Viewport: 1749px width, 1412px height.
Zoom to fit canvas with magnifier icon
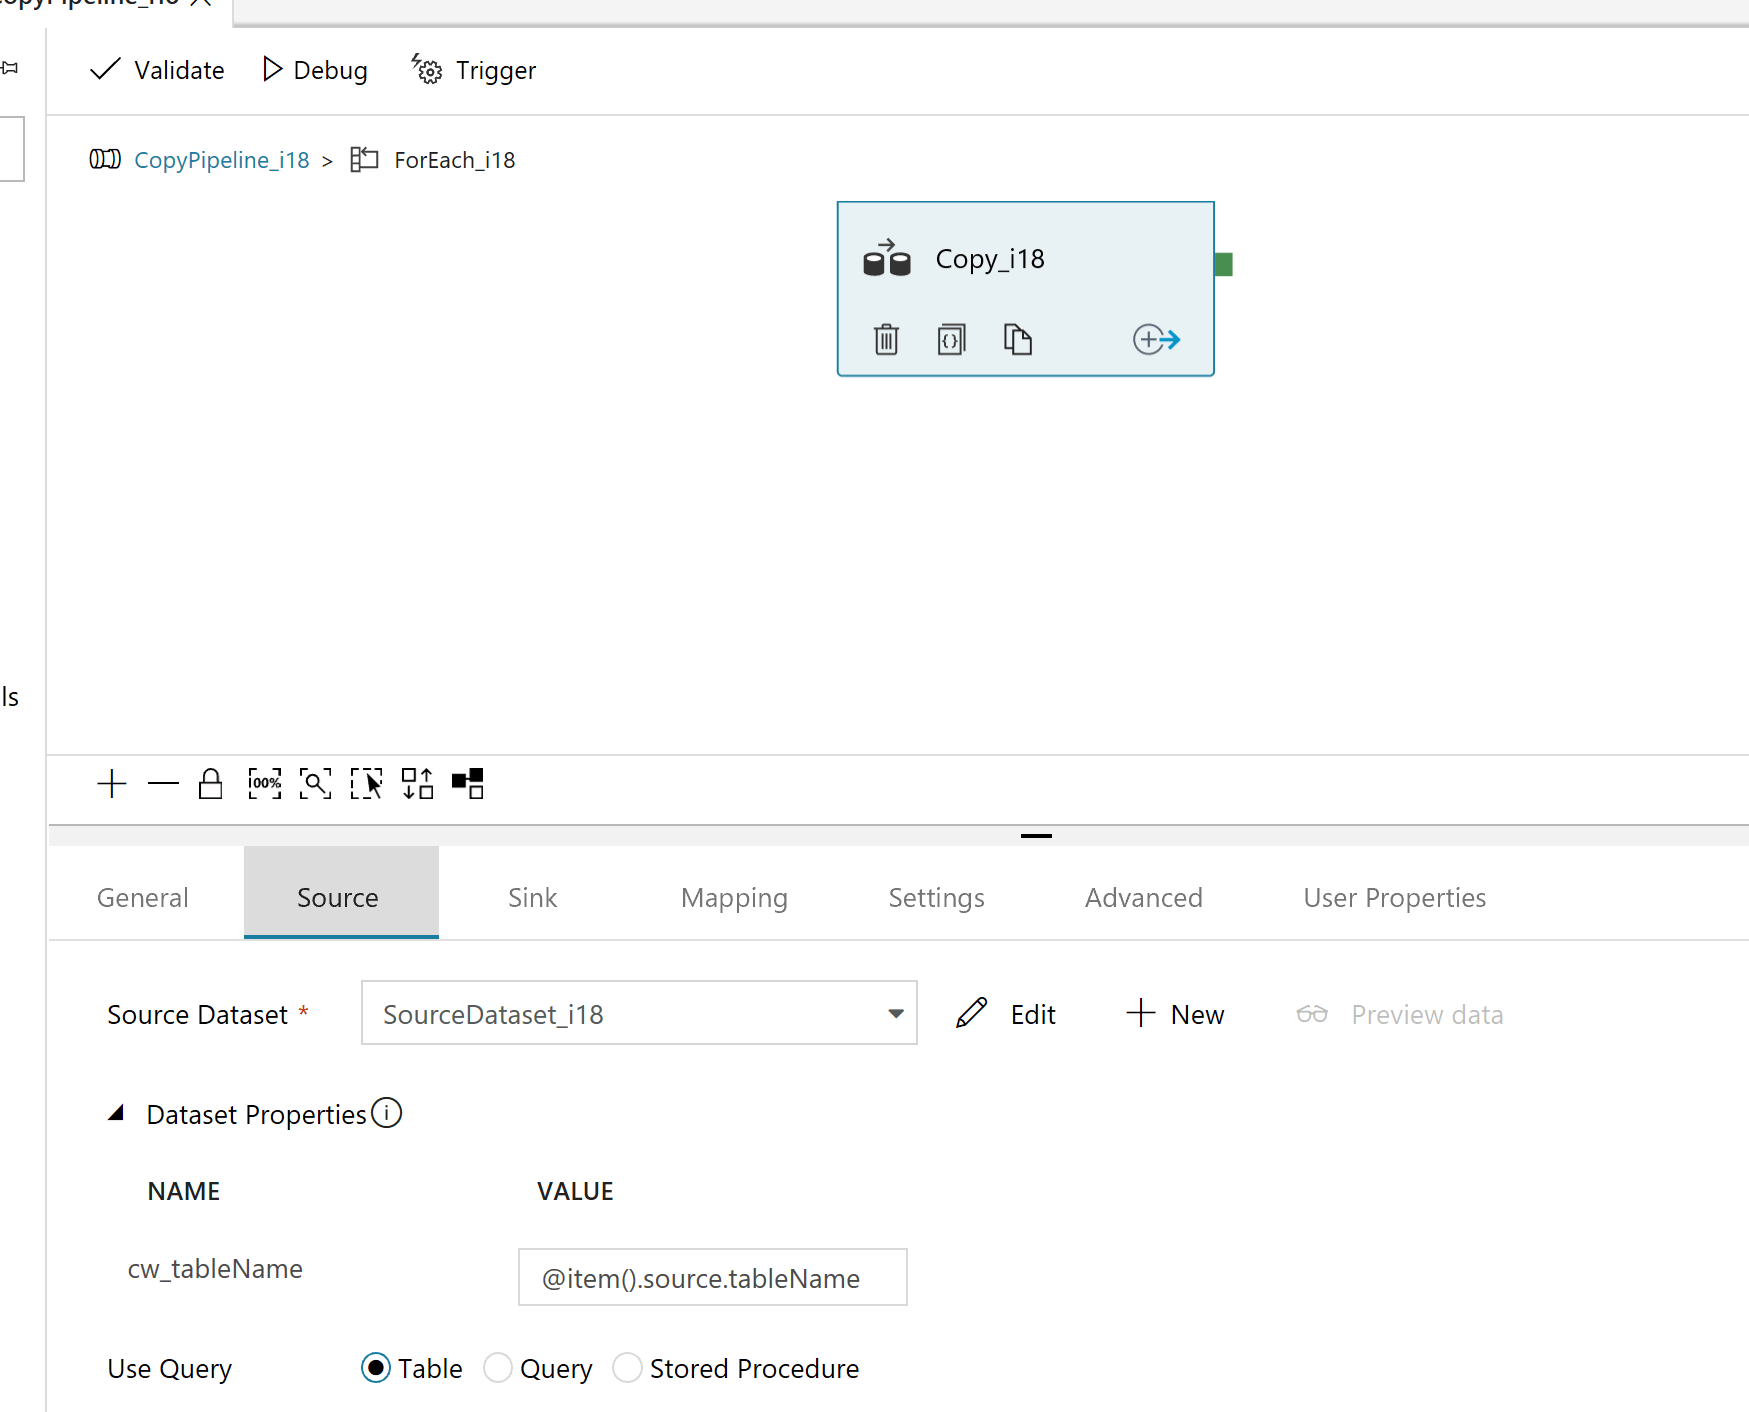[x=316, y=783]
